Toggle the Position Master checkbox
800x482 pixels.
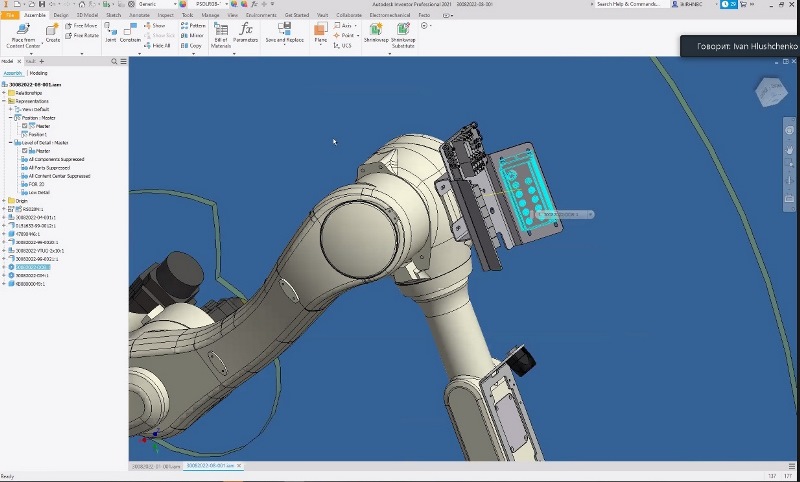[x=25, y=126]
